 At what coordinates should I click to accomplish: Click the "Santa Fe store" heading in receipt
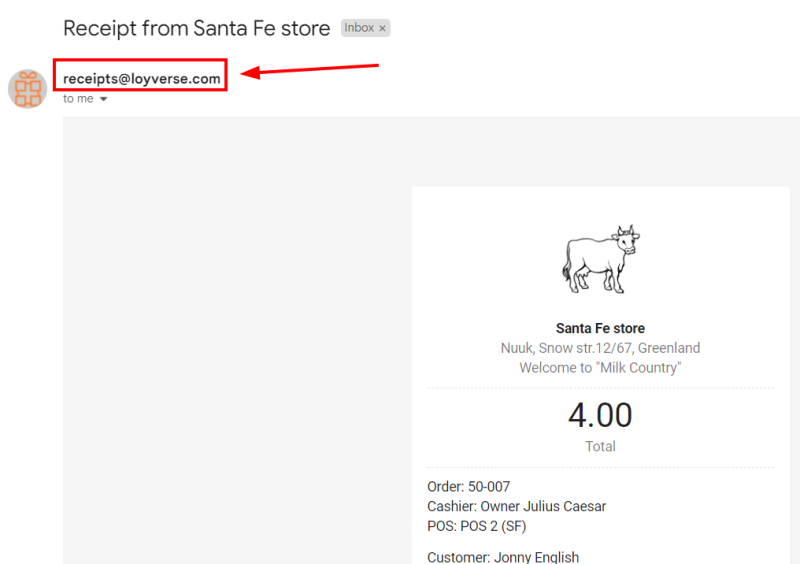(600, 328)
